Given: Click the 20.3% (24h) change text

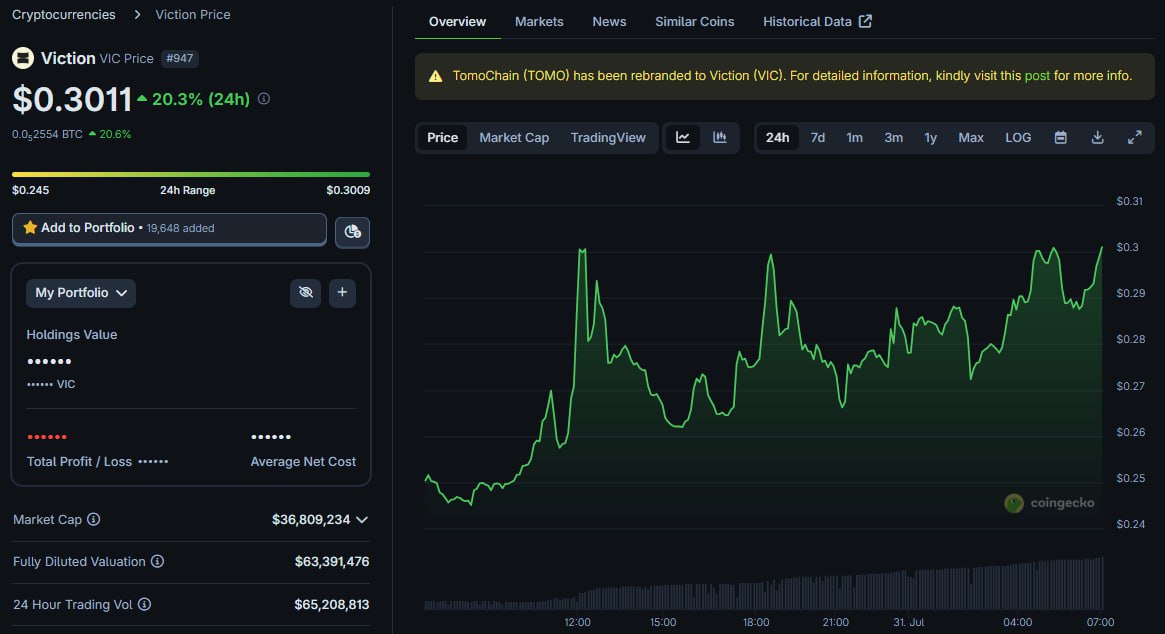Looking at the screenshot, I should pos(201,100).
